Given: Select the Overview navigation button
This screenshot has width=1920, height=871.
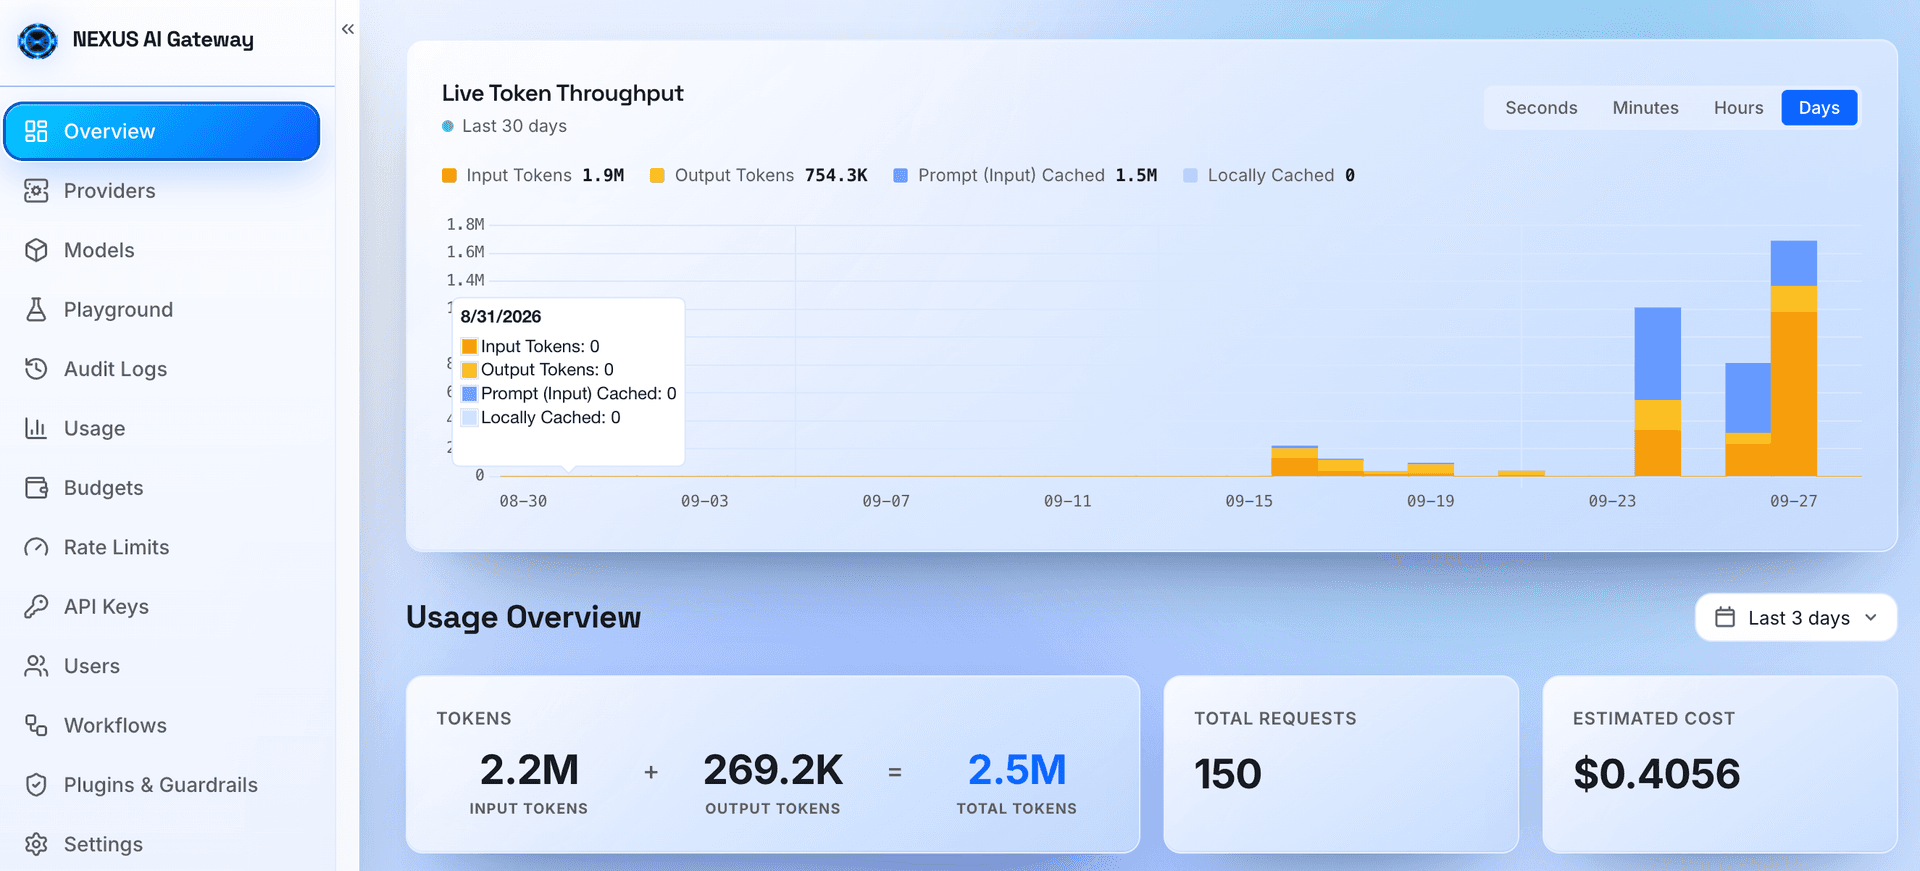Looking at the screenshot, I should (162, 131).
